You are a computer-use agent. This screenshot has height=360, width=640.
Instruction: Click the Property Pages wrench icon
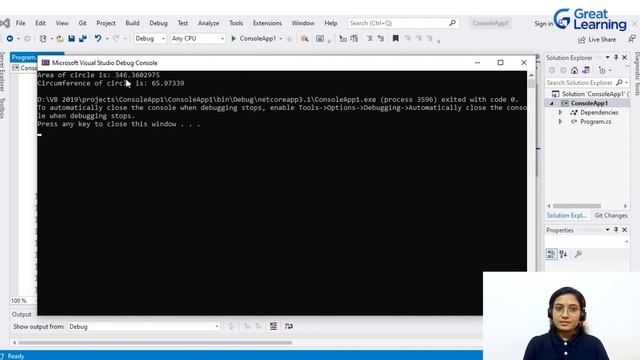578,254
